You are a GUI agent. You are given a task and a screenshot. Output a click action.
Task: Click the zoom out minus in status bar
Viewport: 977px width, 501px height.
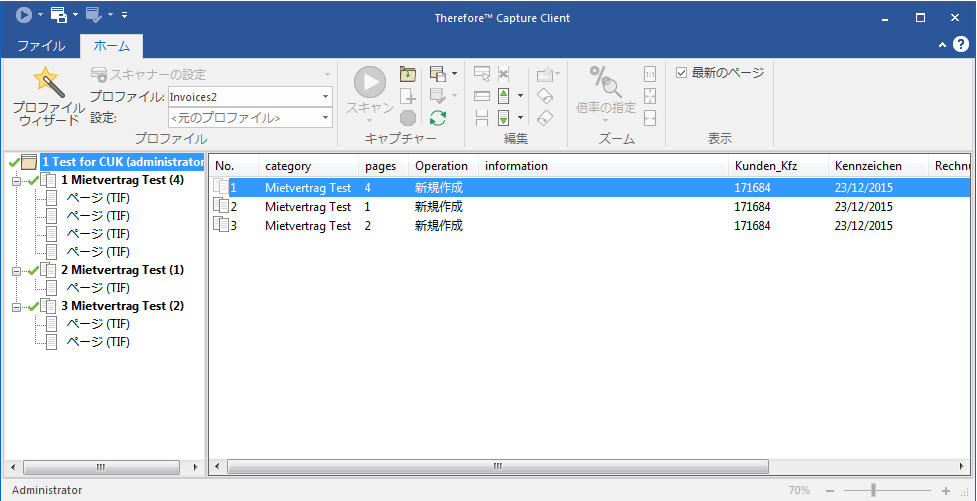point(829,490)
